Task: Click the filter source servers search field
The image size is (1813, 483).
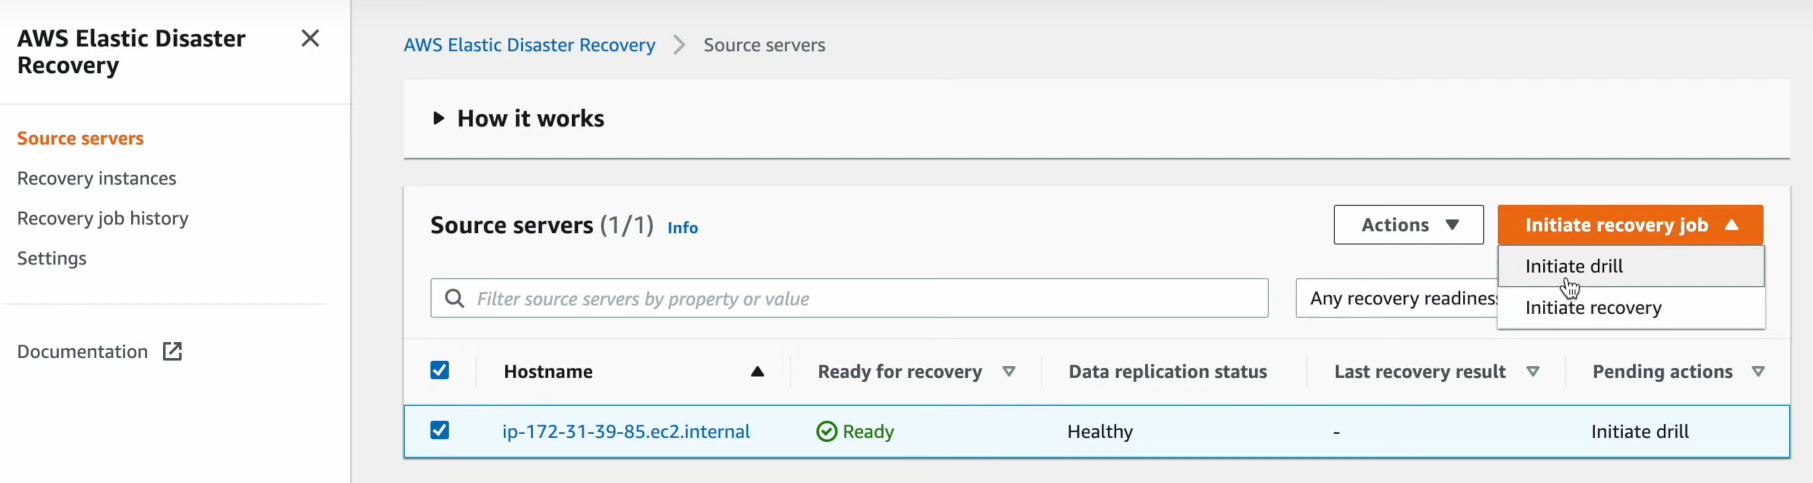Action: (x=849, y=298)
